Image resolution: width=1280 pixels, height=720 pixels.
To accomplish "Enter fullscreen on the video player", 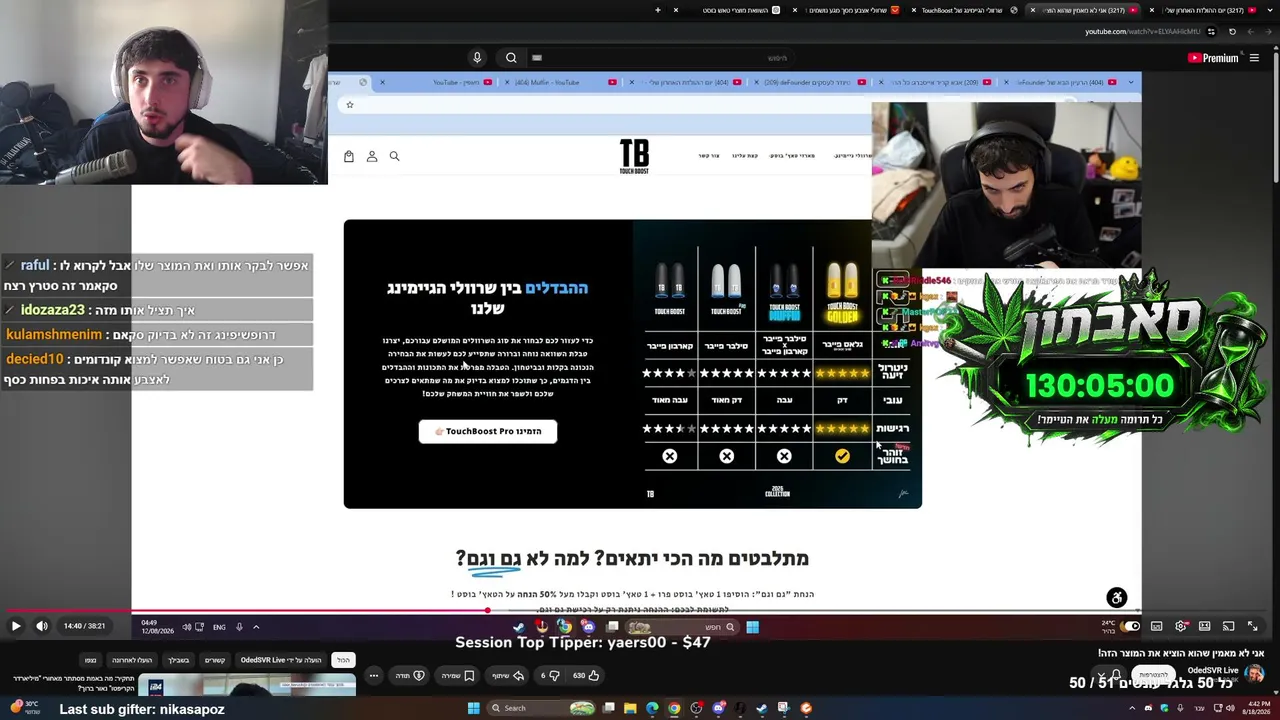I will [1253, 626].
